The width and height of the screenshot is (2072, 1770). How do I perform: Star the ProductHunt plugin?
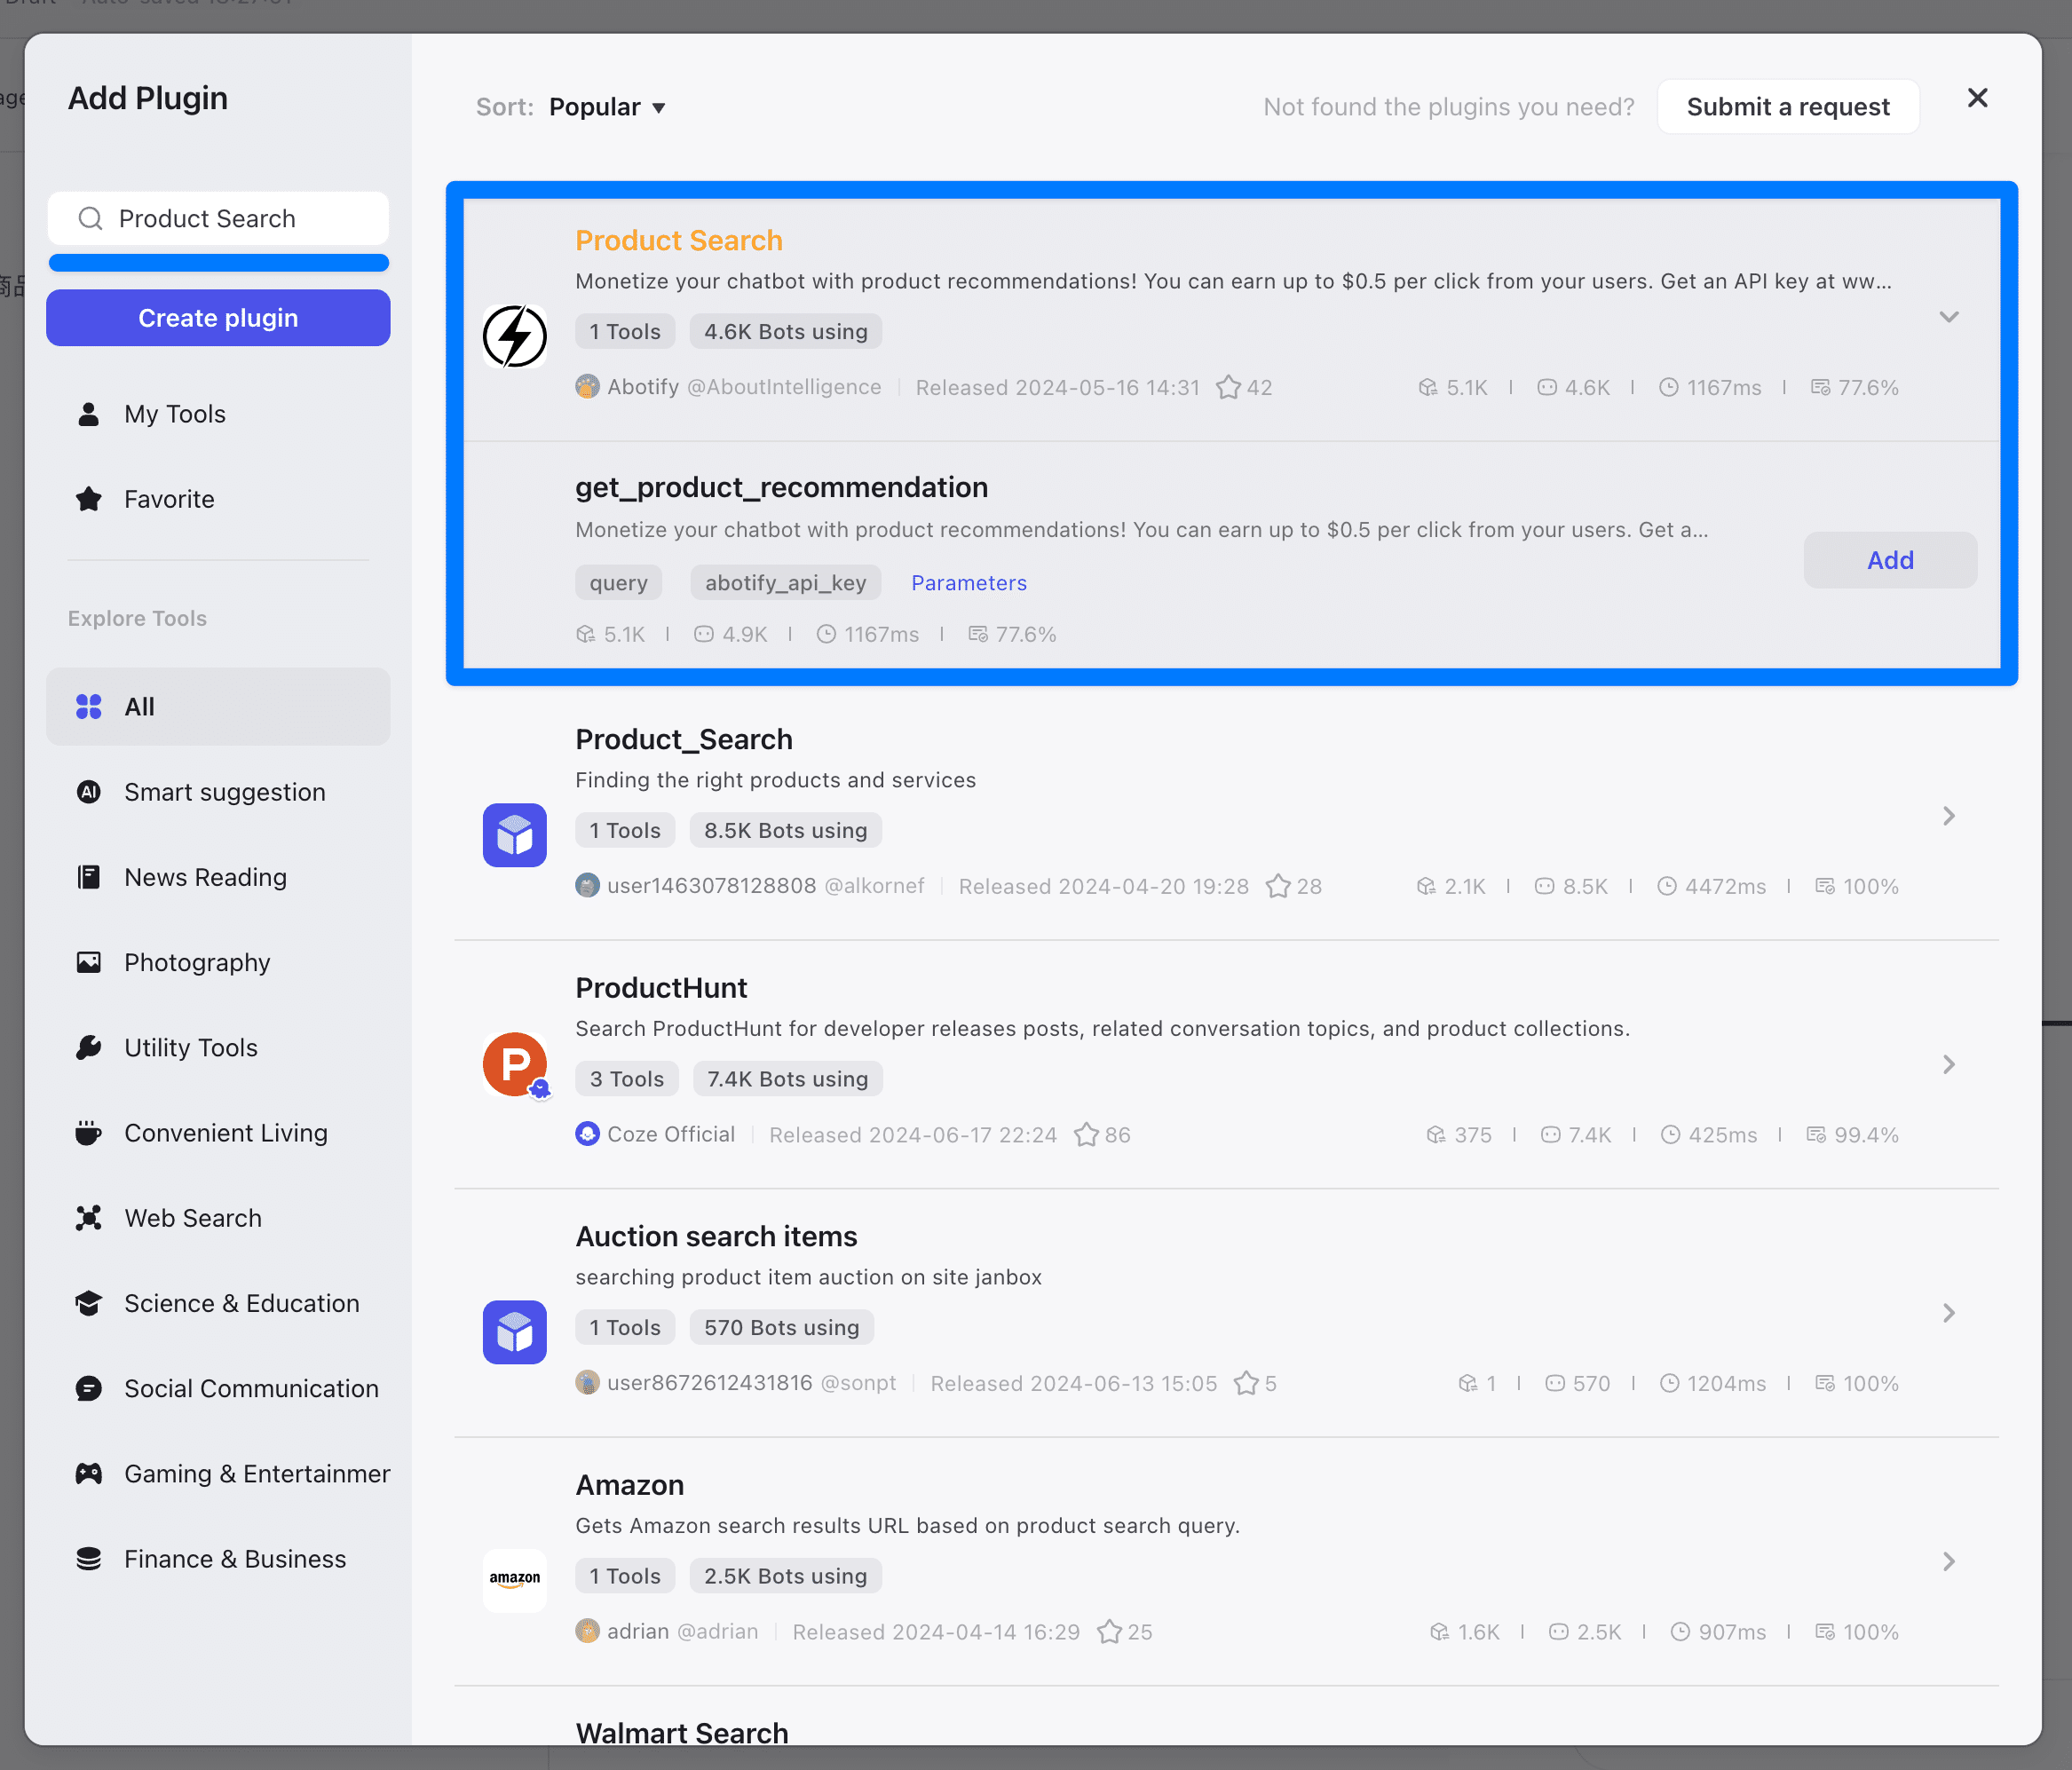pyautogui.click(x=1086, y=1135)
